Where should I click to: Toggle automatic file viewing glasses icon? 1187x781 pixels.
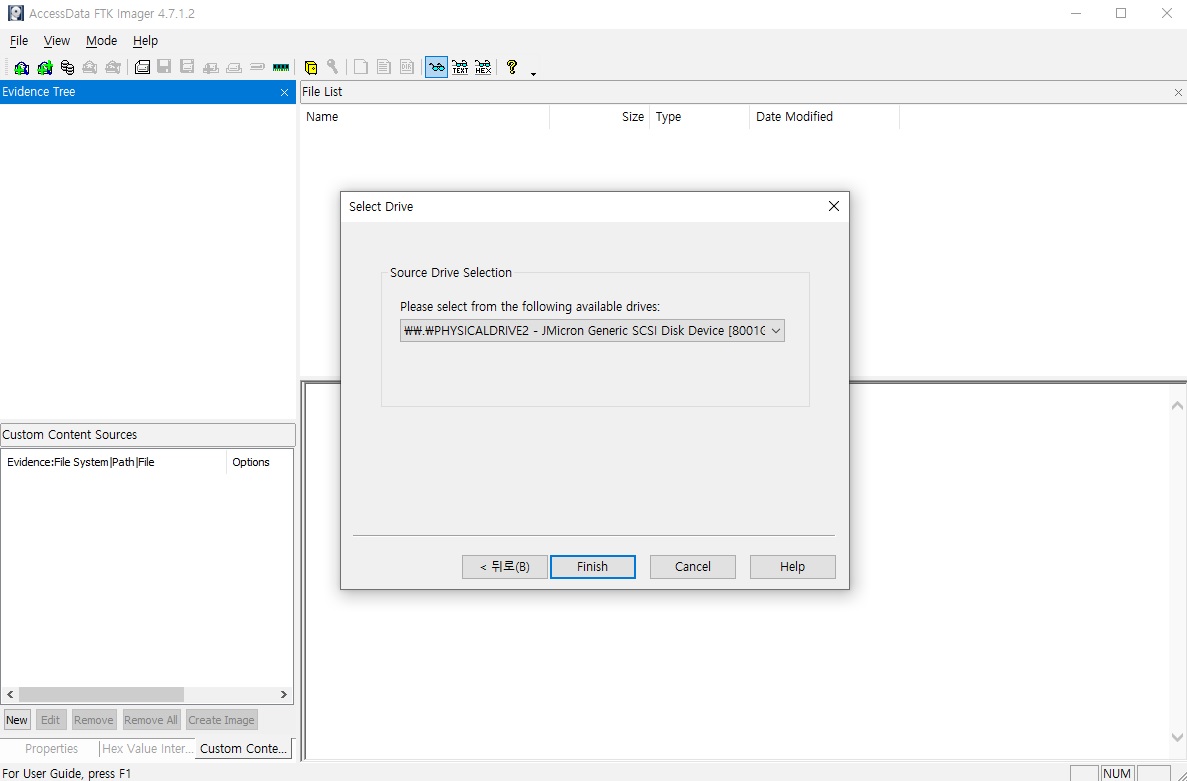[x=436, y=67]
